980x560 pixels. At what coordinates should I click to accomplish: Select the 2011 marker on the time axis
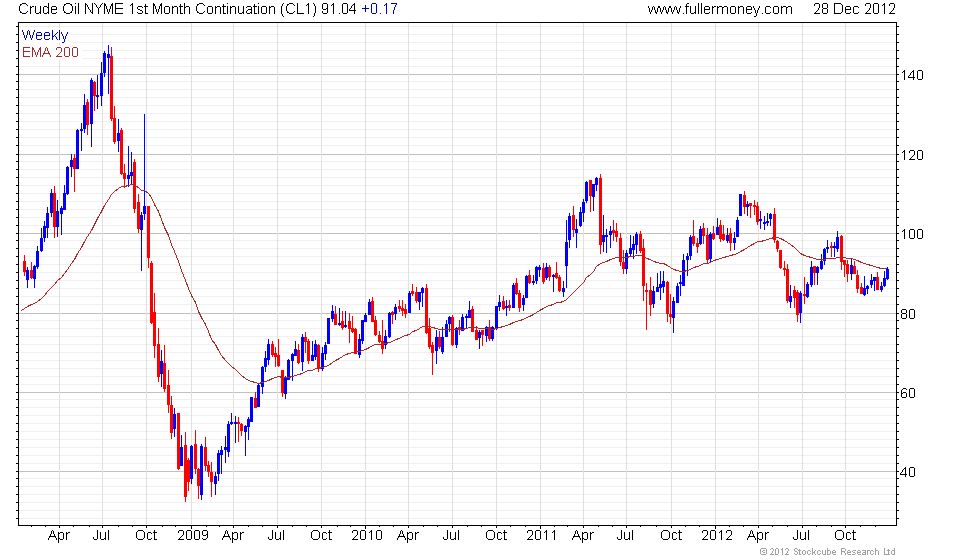pyautogui.click(x=544, y=535)
